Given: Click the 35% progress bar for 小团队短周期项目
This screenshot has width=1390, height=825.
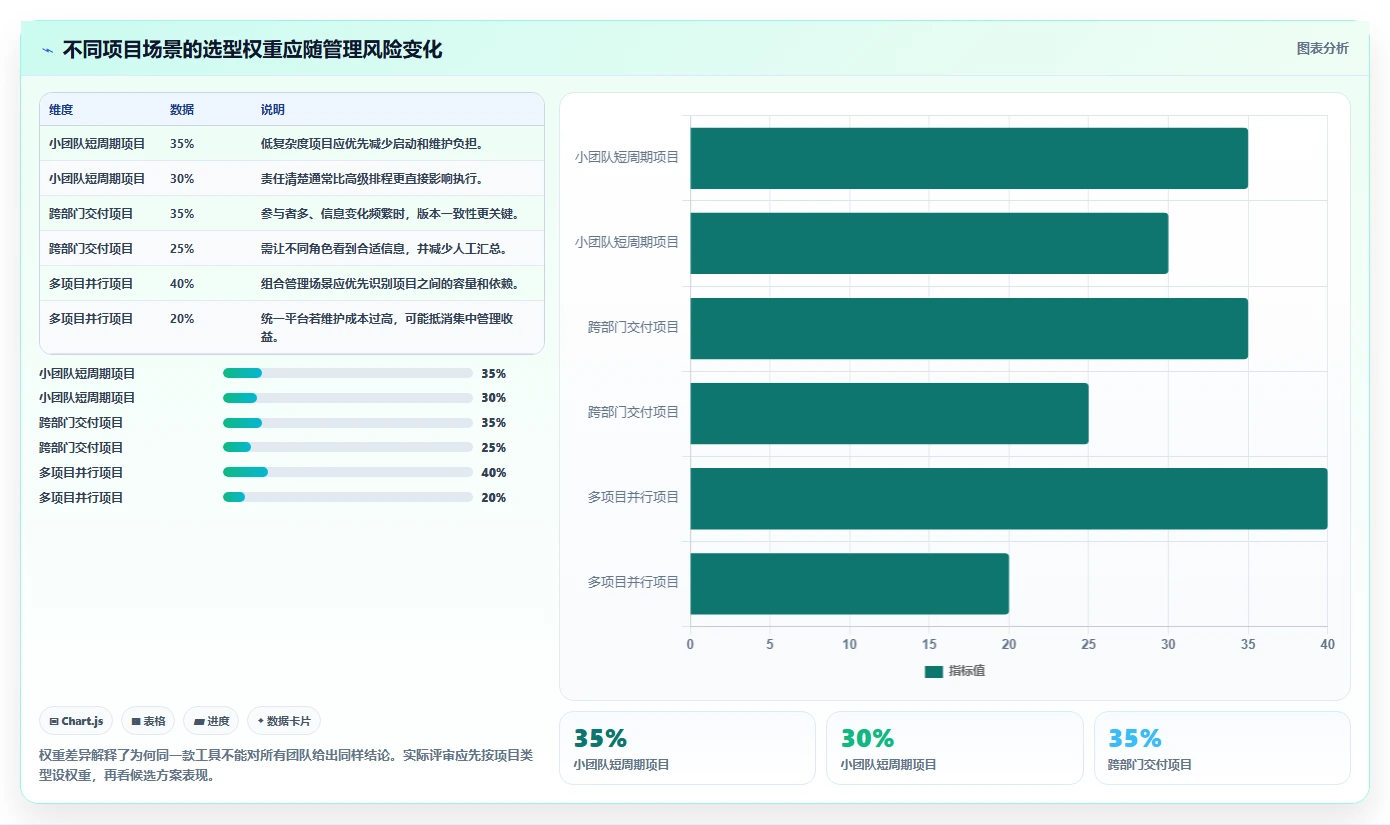Looking at the screenshot, I should pyautogui.click(x=348, y=373).
